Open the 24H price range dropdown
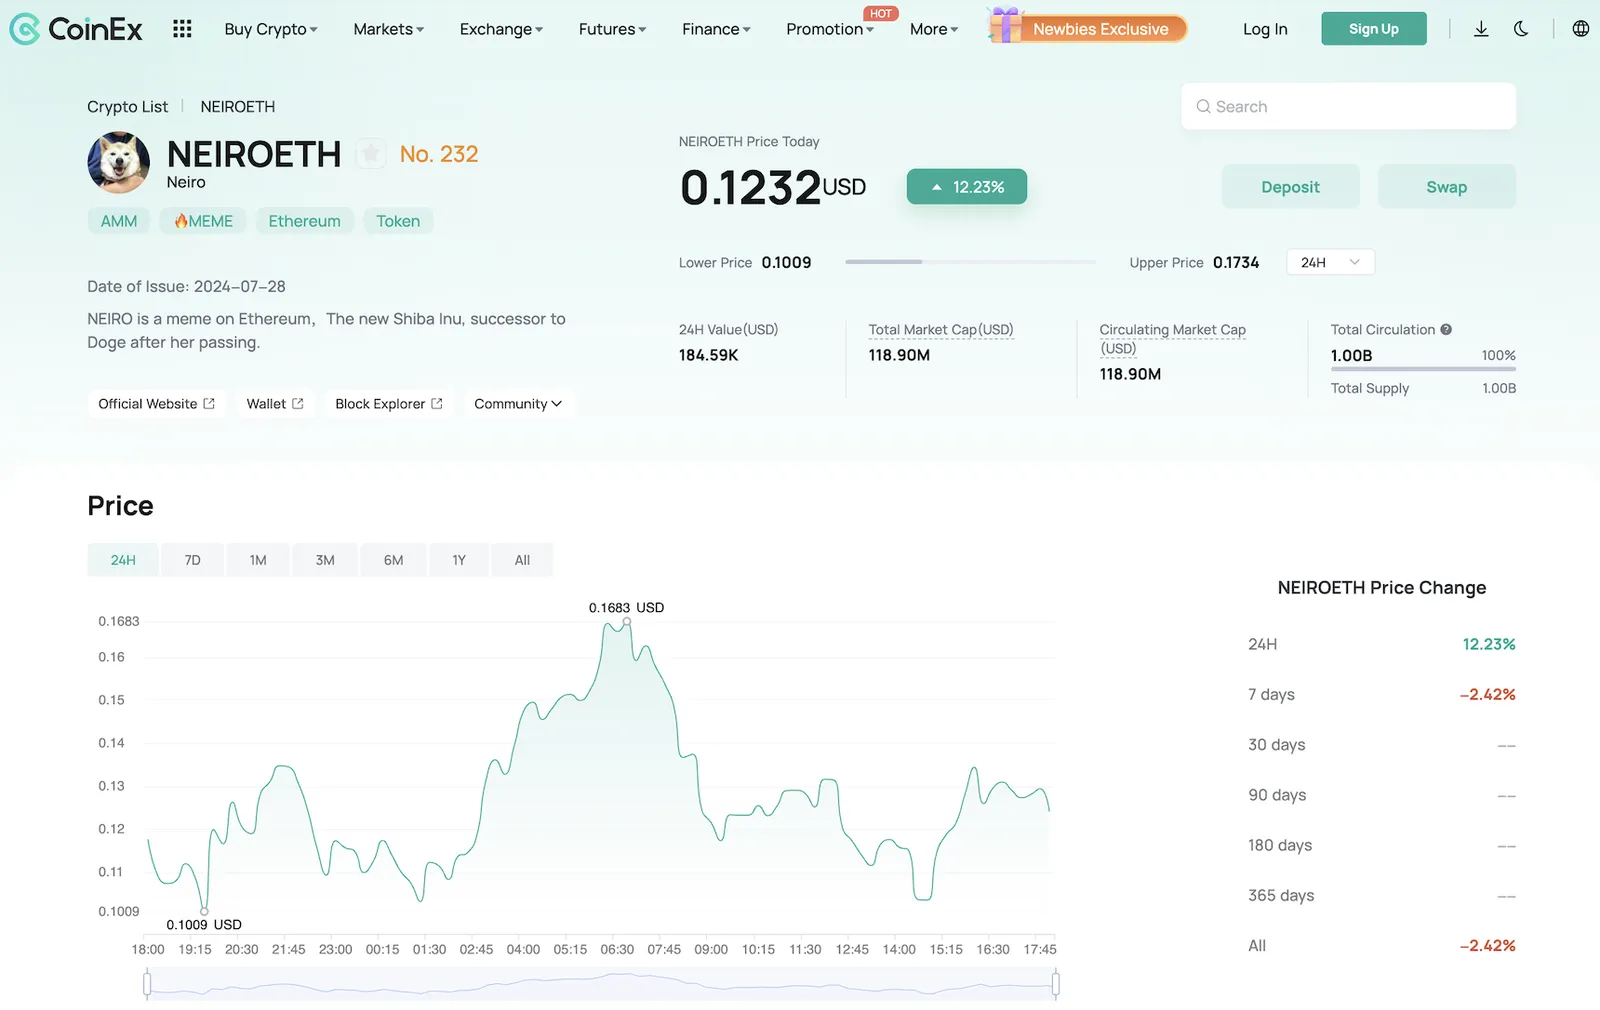1600x1010 pixels. 1330,262
